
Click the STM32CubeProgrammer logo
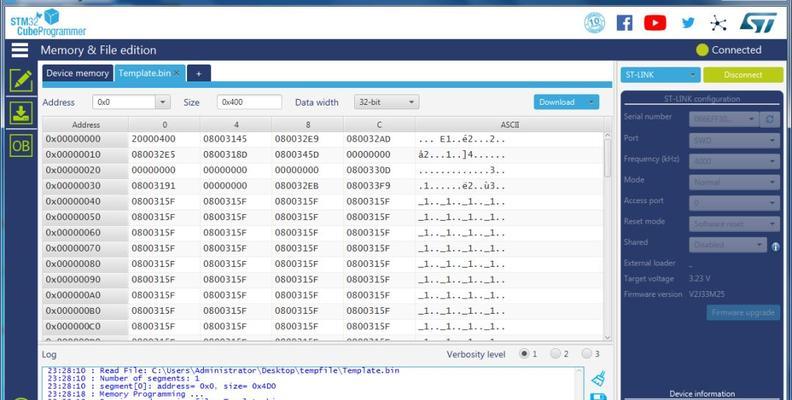(x=47, y=23)
